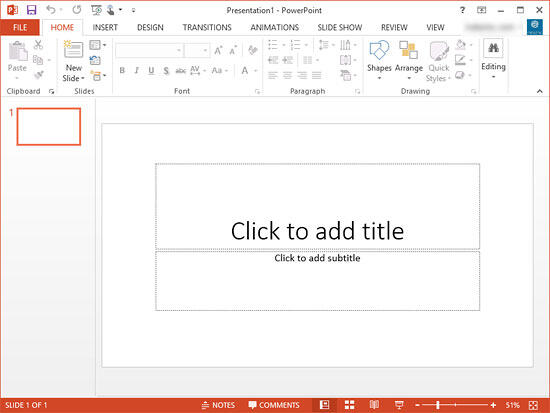Open Line Spacing options

(326, 45)
